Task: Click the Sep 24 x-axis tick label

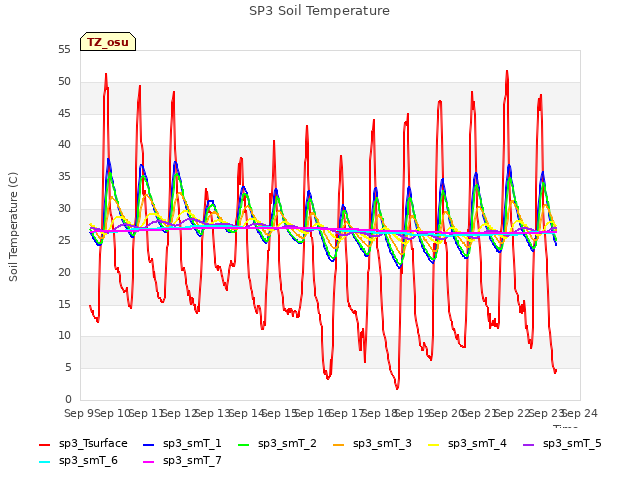Action: (580, 413)
